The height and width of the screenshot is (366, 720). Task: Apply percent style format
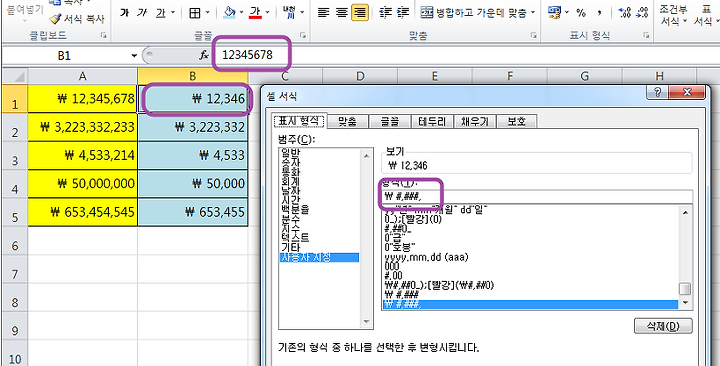click(x=581, y=13)
